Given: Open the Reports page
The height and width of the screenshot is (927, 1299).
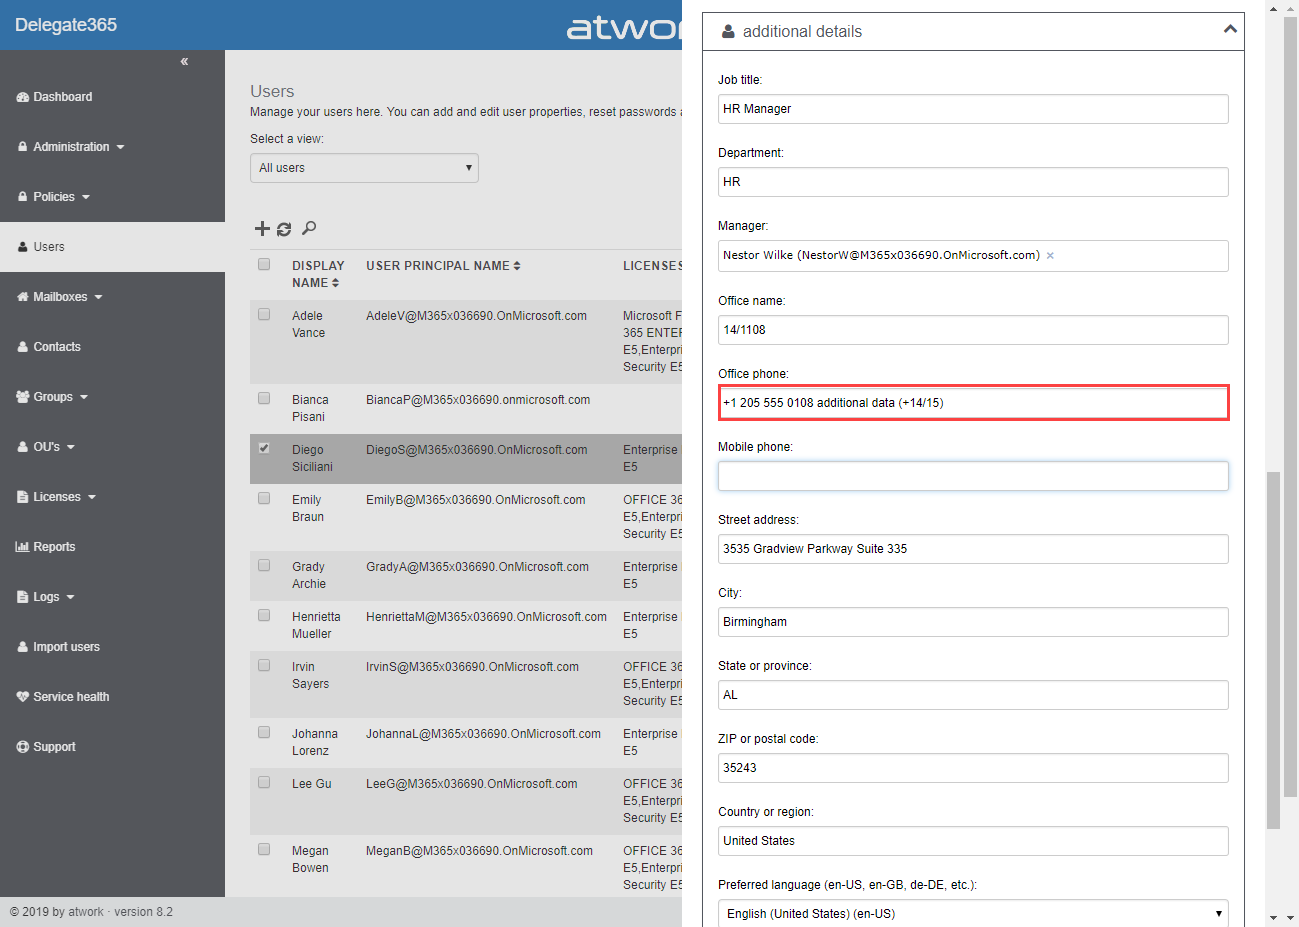Looking at the screenshot, I should point(54,547).
